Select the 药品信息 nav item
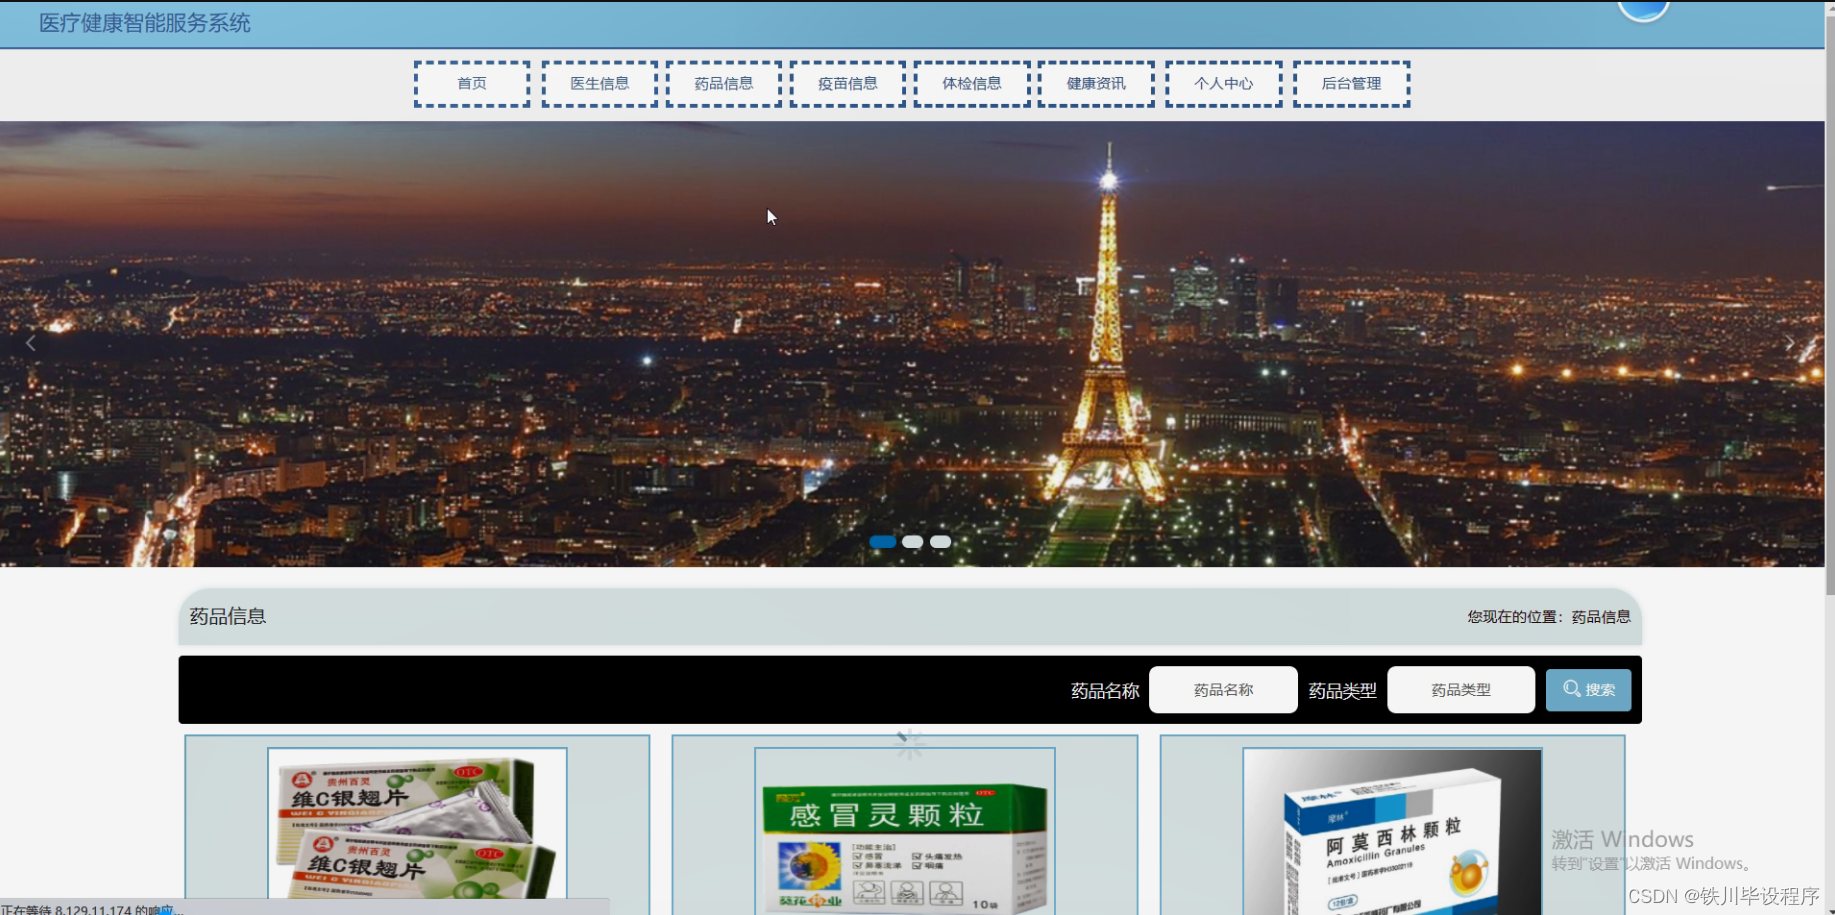Screen dimensions: 1835x915 coord(724,84)
